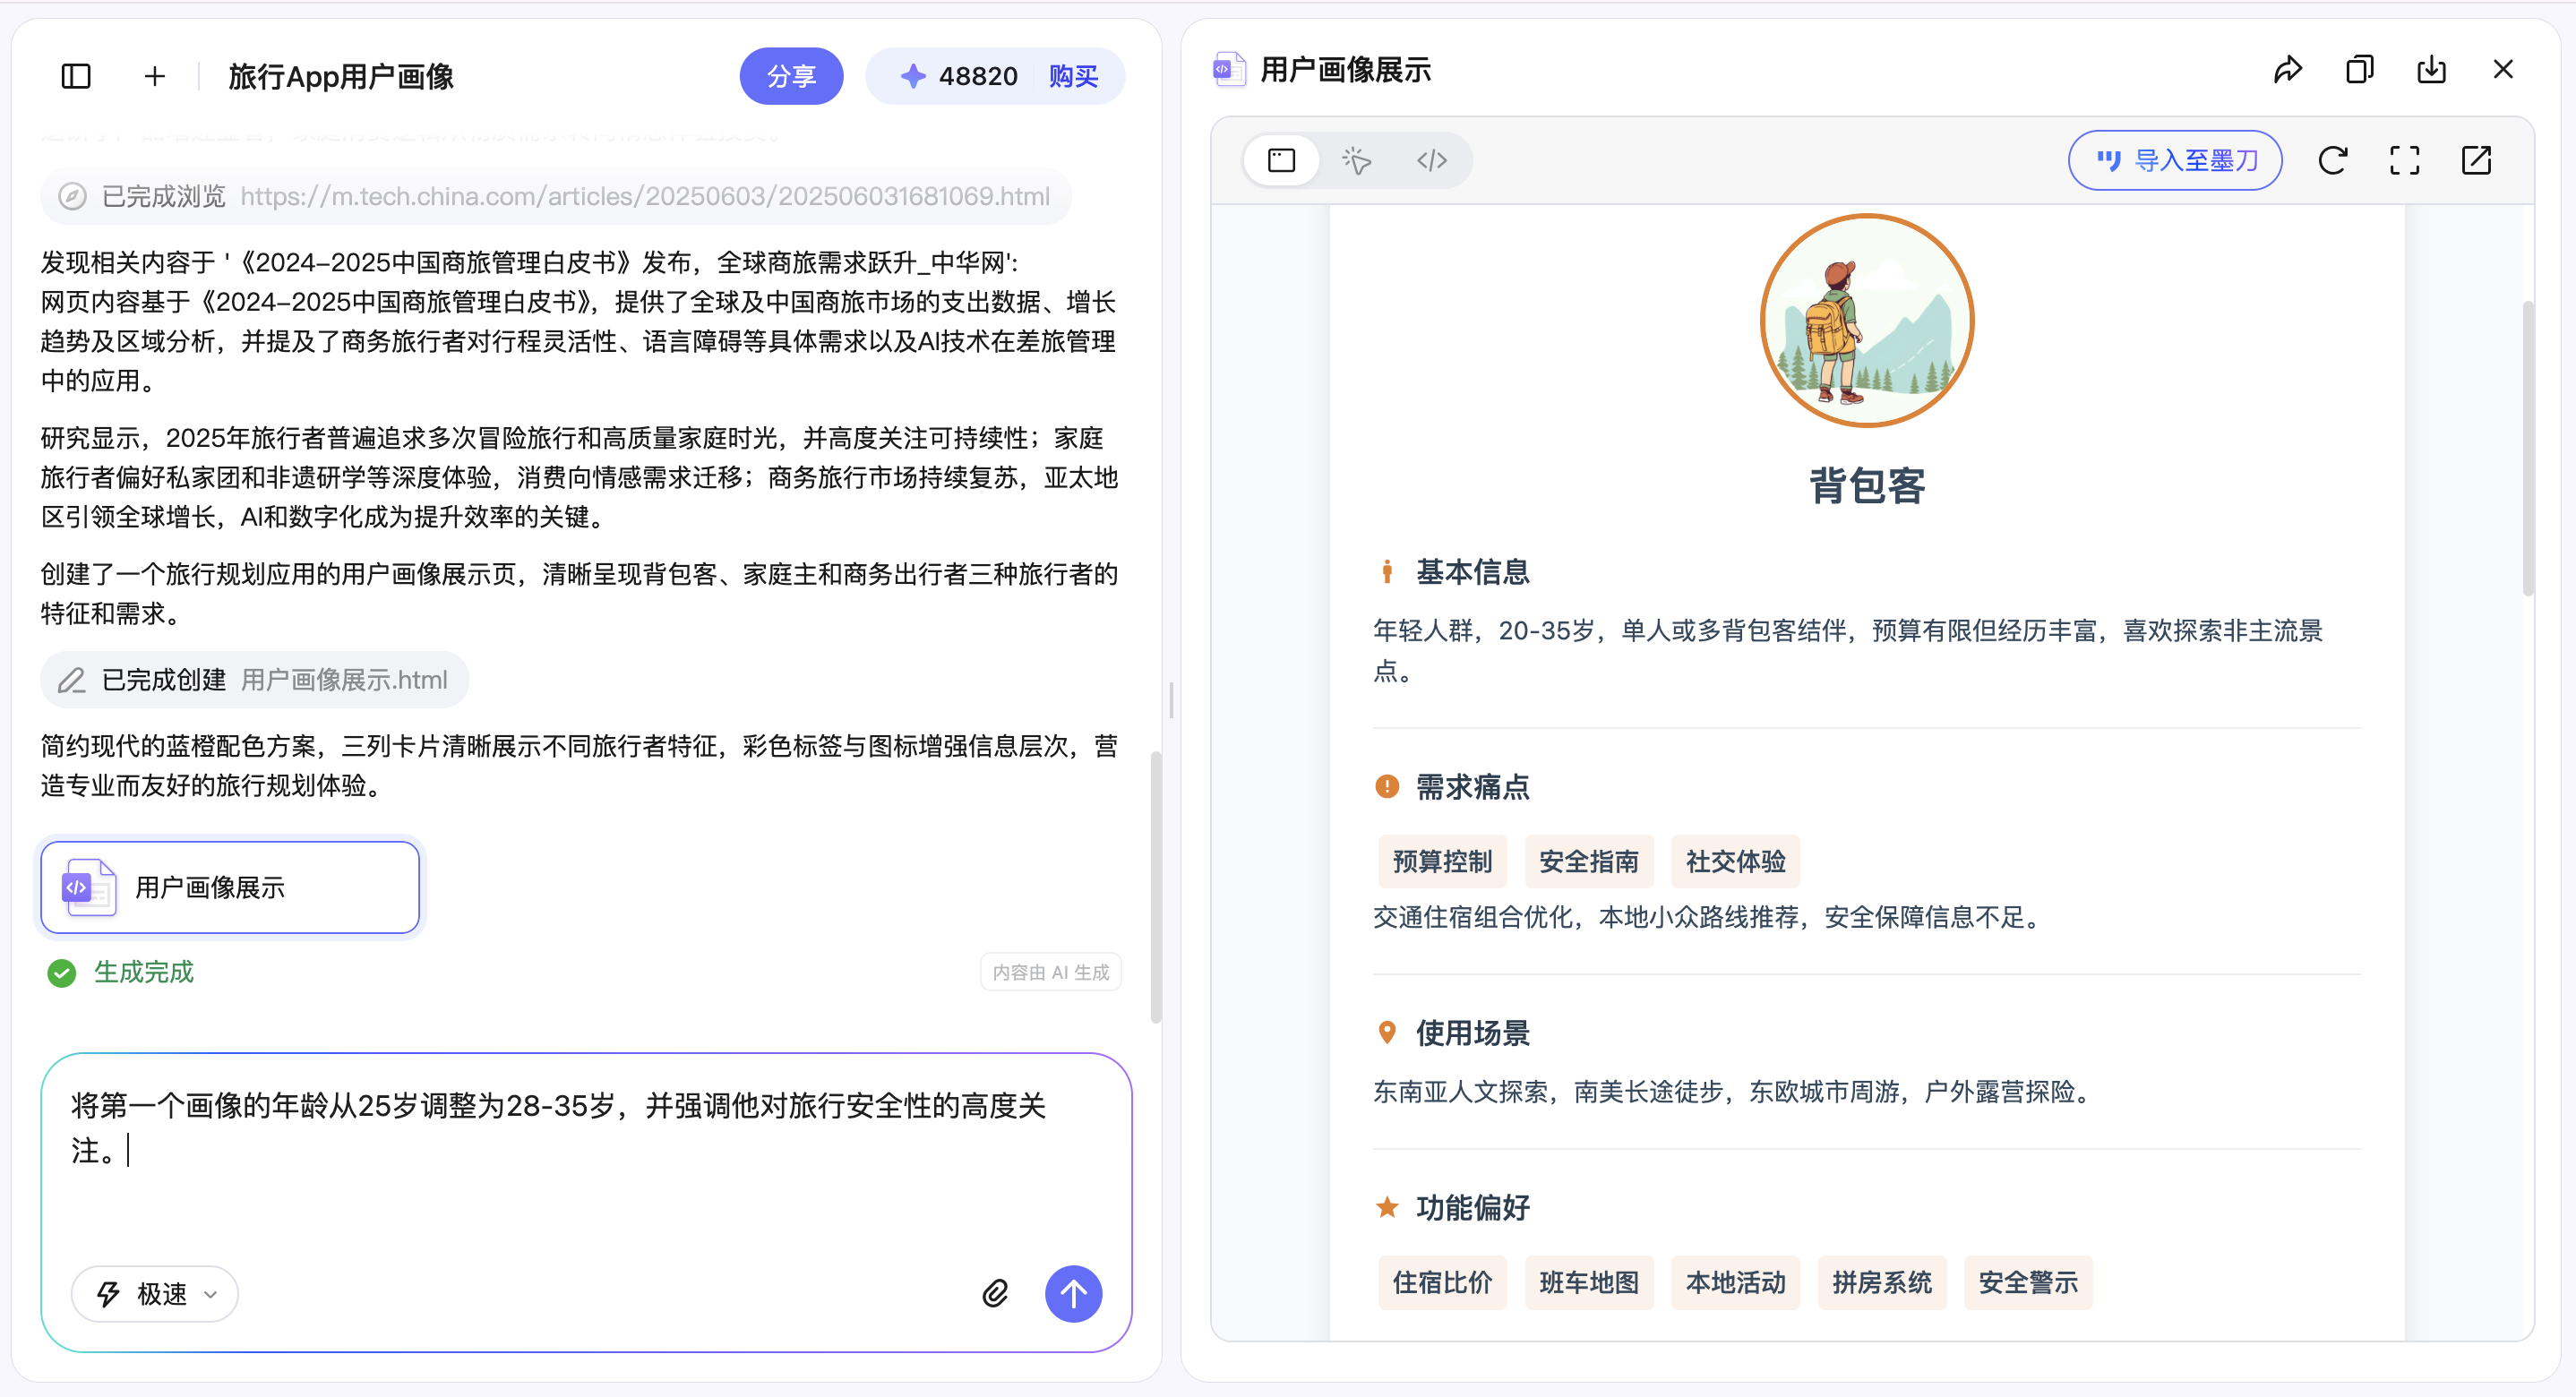Open the visited m.tech.china.com article link
This screenshot has height=1397, width=2576.
[645, 196]
